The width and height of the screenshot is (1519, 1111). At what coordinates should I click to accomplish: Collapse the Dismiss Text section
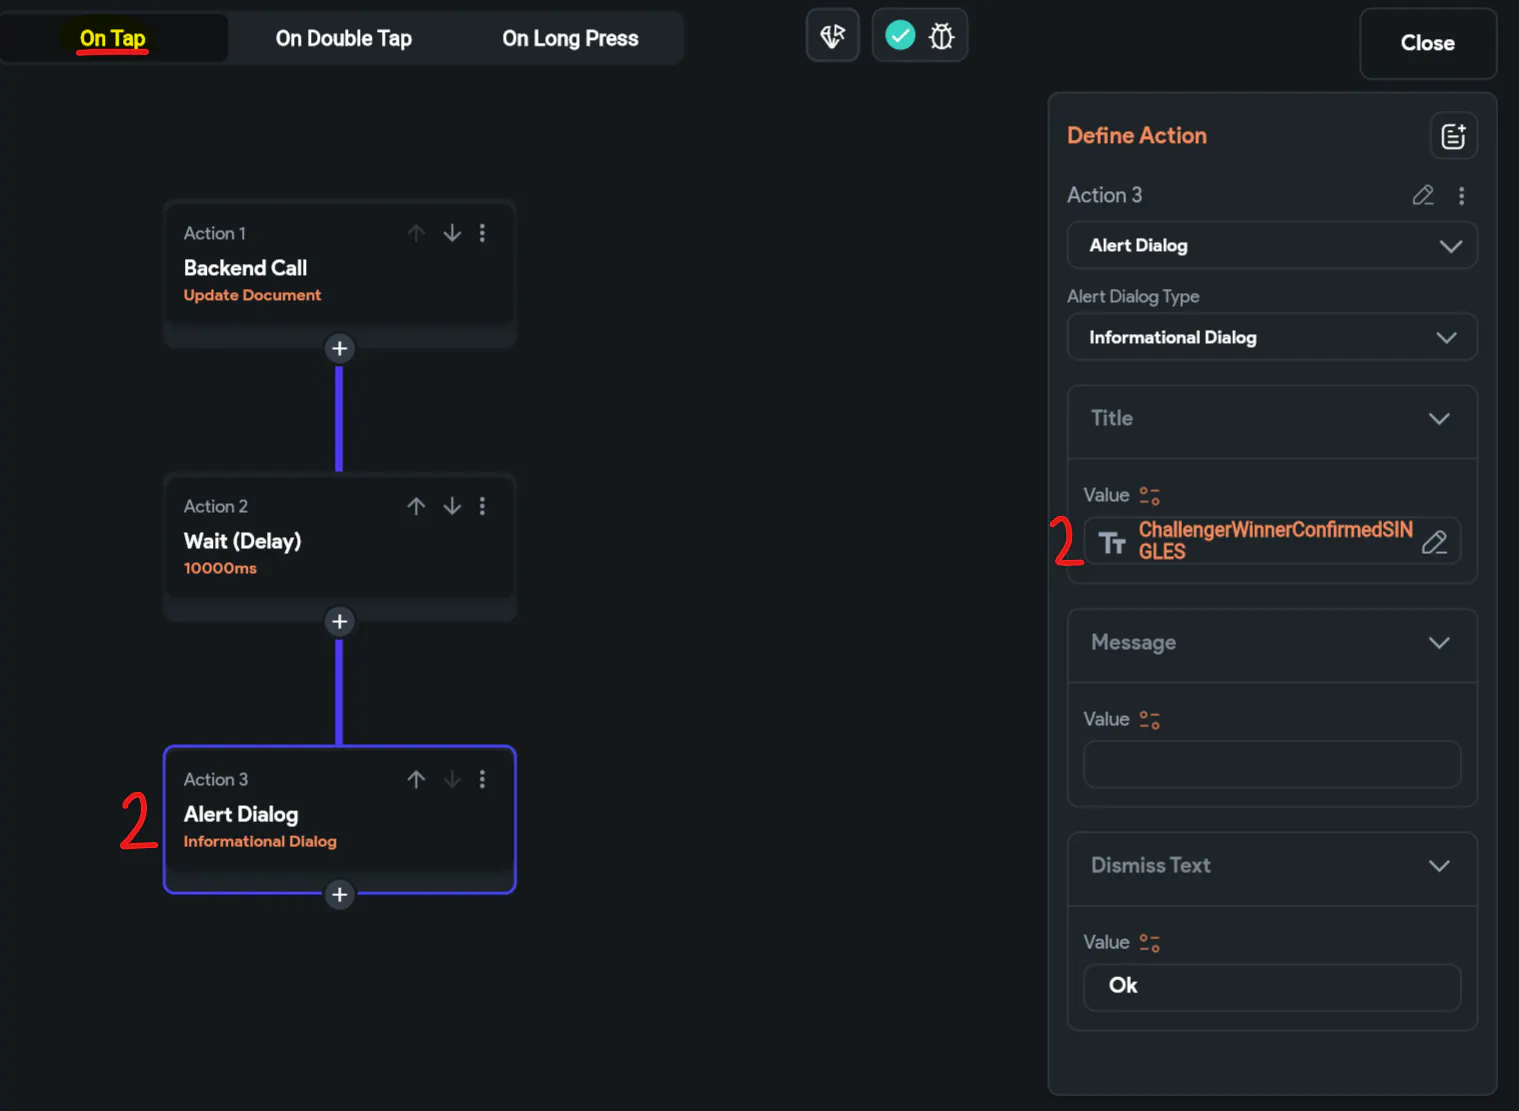point(1439,866)
